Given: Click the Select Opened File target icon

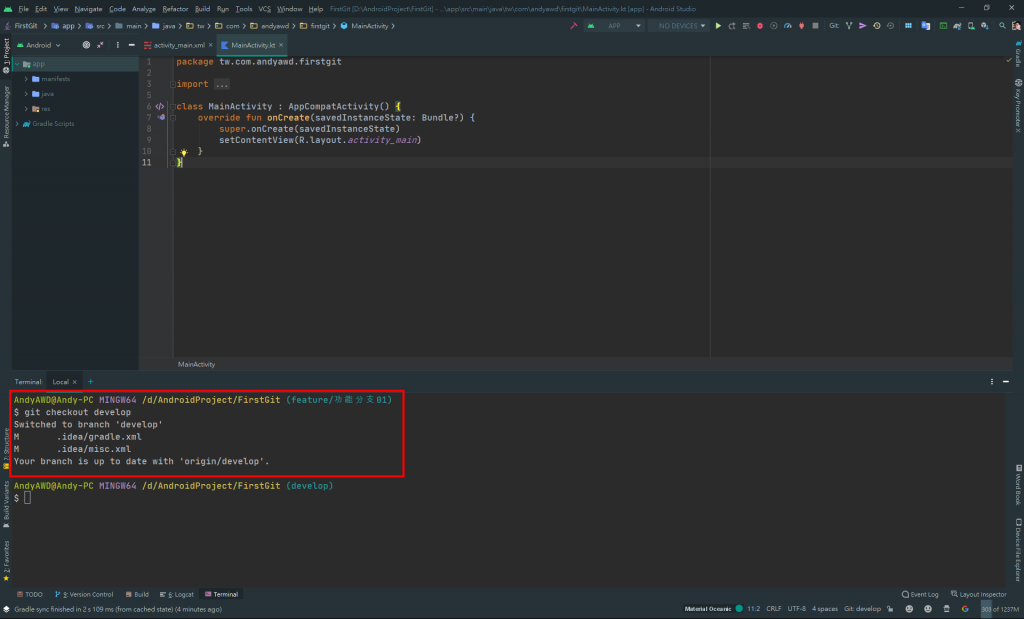Looking at the screenshot, I should pos(86,45).
